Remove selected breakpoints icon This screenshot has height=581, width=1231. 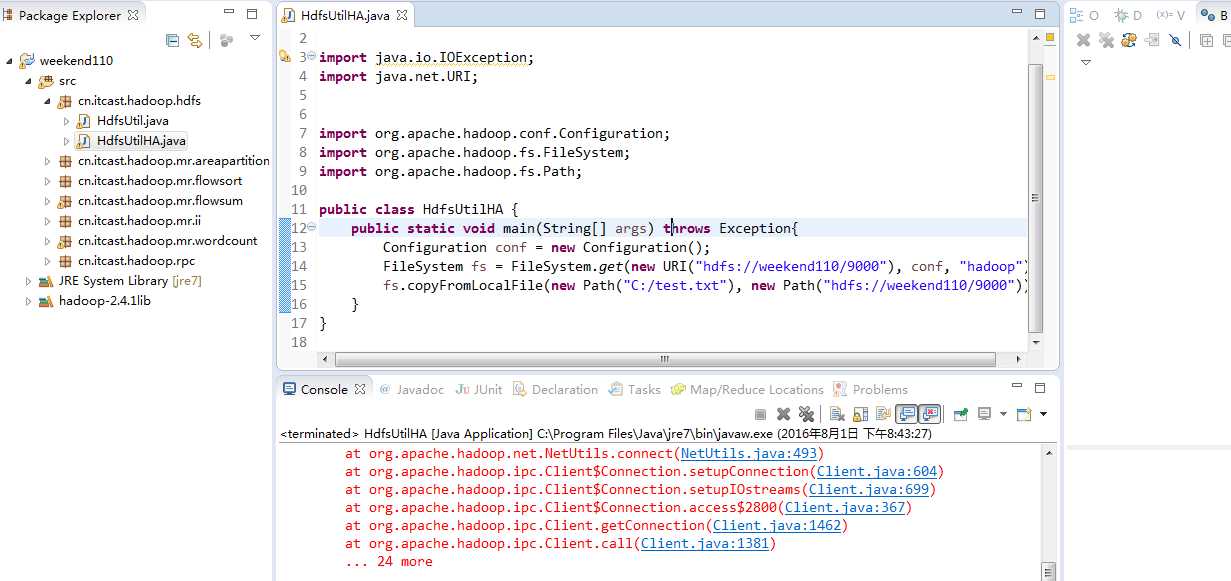tap(1083, 40)
